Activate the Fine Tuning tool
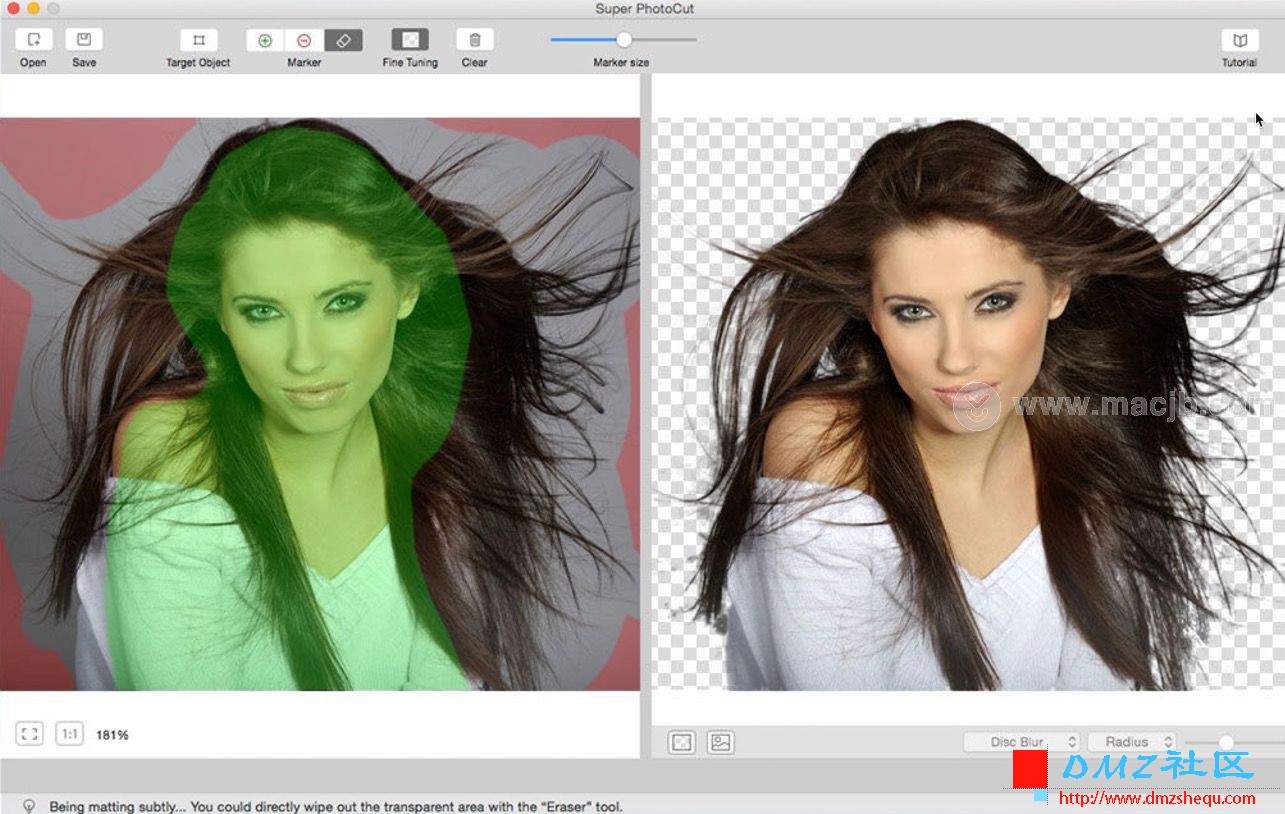1285x814 pixels. click(x=410, y=40)
